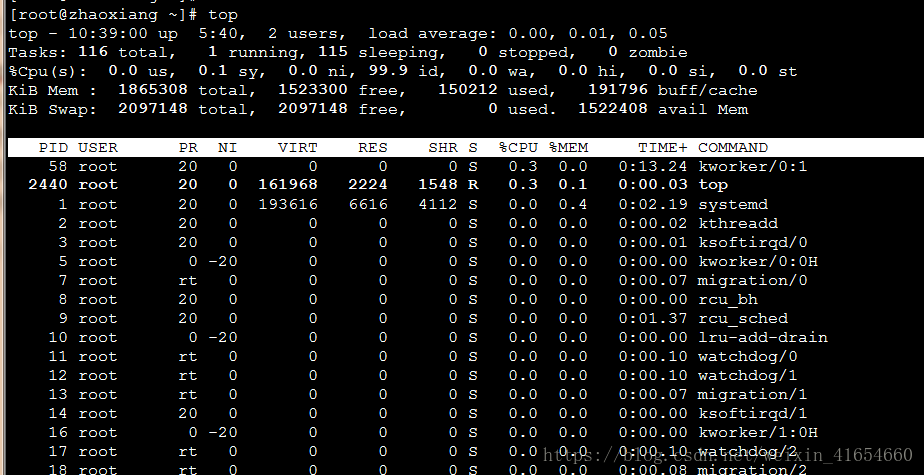Click the SHR column header

pos(443,147)
